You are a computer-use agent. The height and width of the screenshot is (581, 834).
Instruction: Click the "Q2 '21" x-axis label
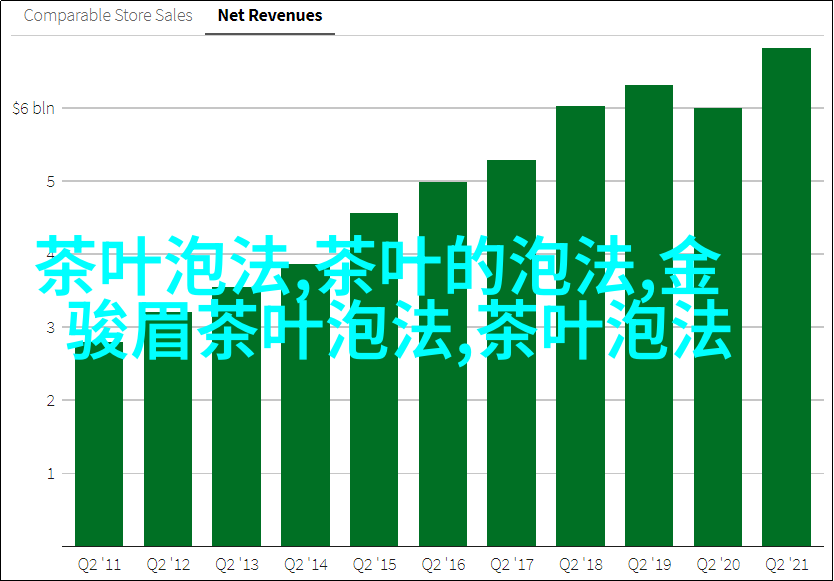[786, 563]
